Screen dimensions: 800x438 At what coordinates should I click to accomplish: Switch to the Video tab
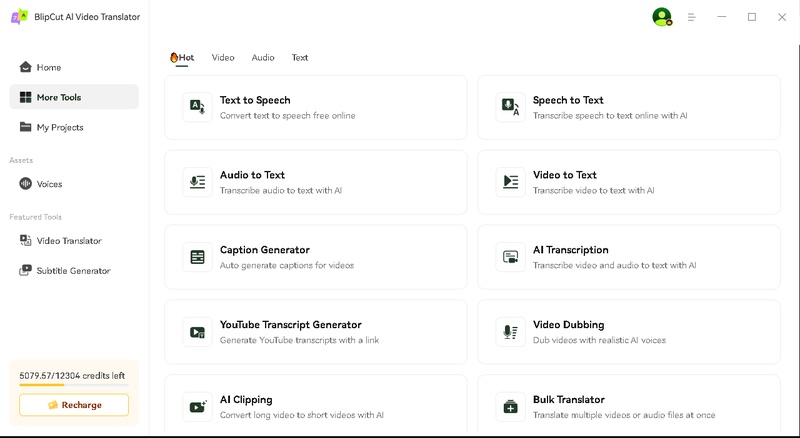(x=223, y=58)
